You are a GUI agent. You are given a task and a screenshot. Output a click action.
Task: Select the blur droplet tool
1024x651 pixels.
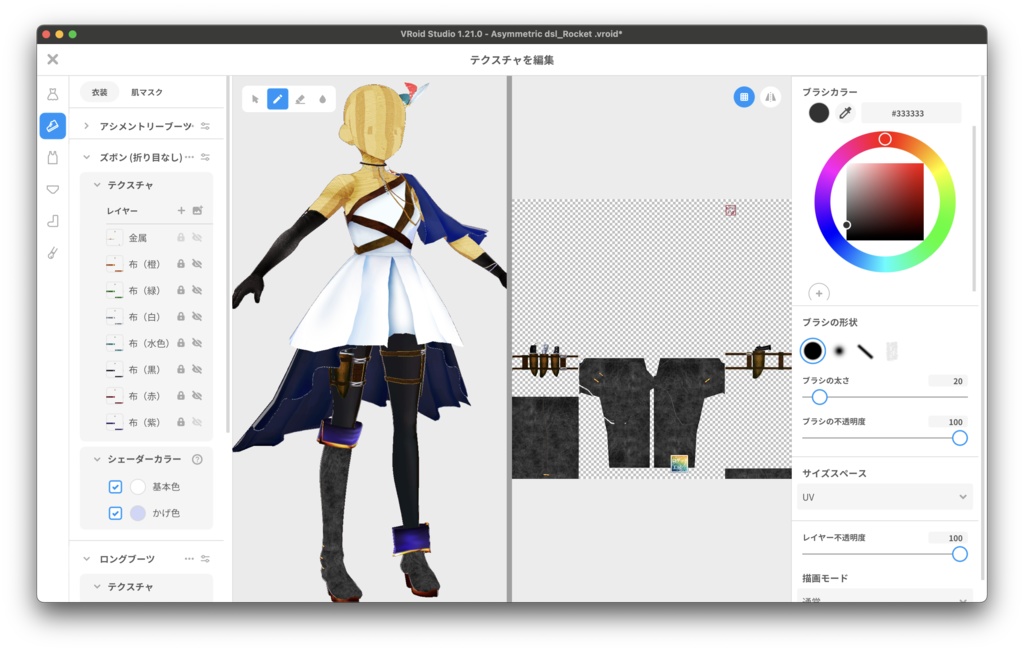[x=322, y=100]
